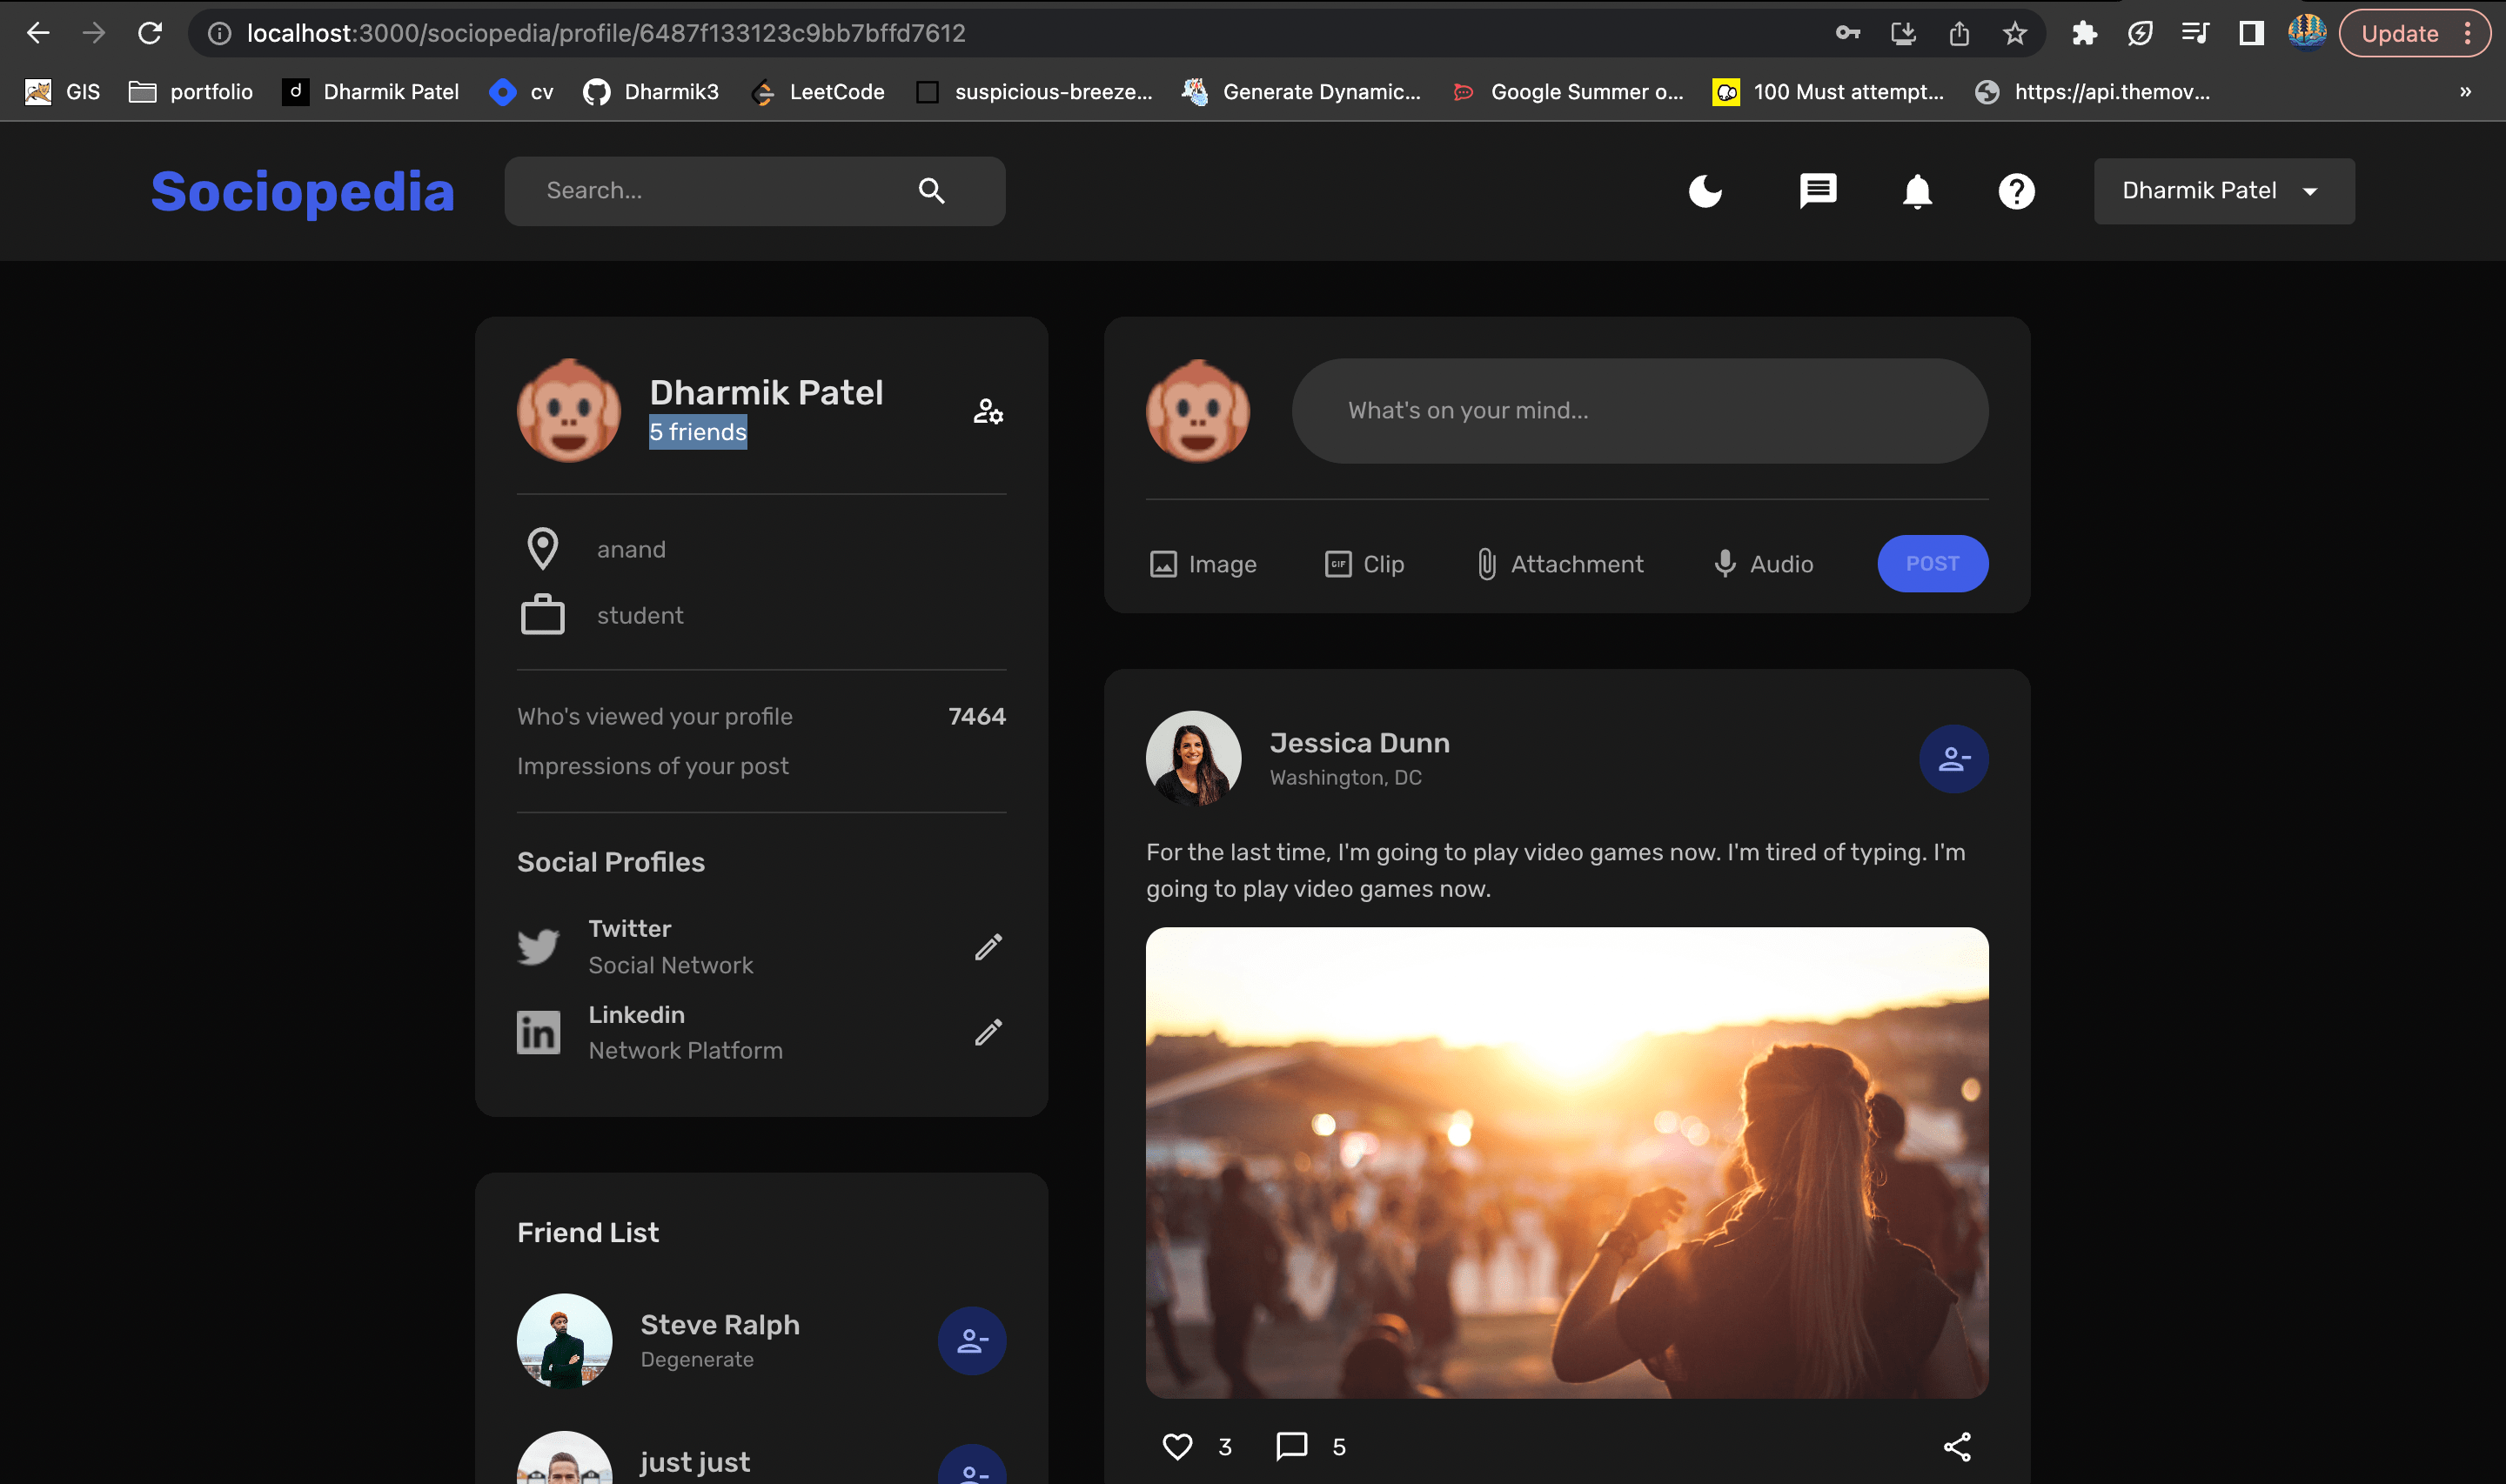Open Steve Ralph's avatar in Friend List
This screenshot has height=1484, width=2506.
click(564, 1341)
